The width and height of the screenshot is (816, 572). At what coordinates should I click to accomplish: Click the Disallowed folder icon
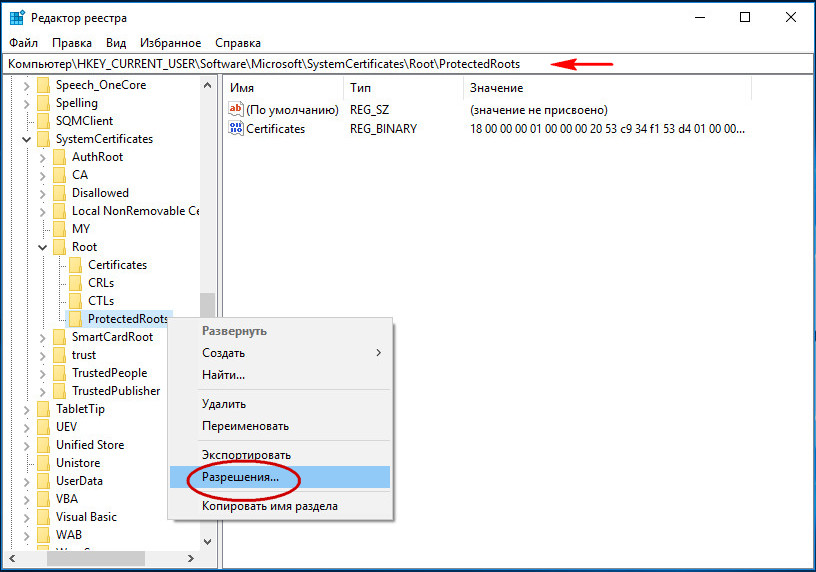(60, 193)
